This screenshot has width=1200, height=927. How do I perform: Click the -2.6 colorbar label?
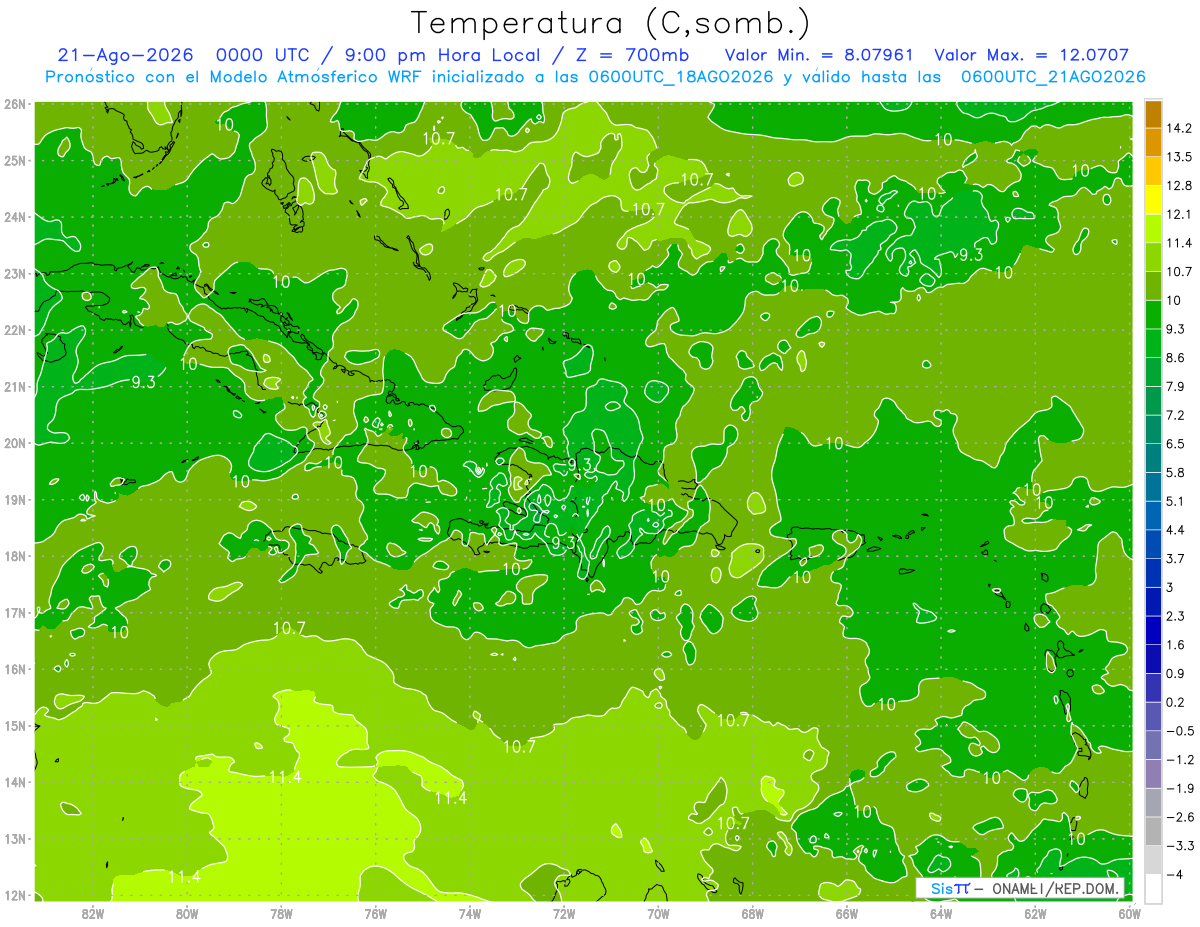pyautogui.click(x=1180, y=817)
